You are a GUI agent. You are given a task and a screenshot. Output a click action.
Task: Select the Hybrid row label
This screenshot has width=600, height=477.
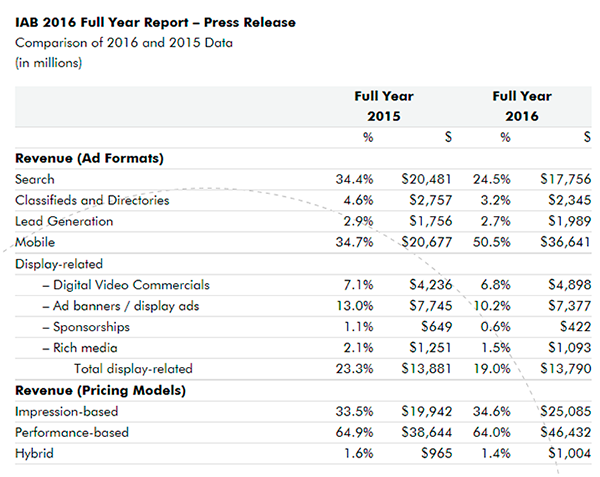coord(35,453)
